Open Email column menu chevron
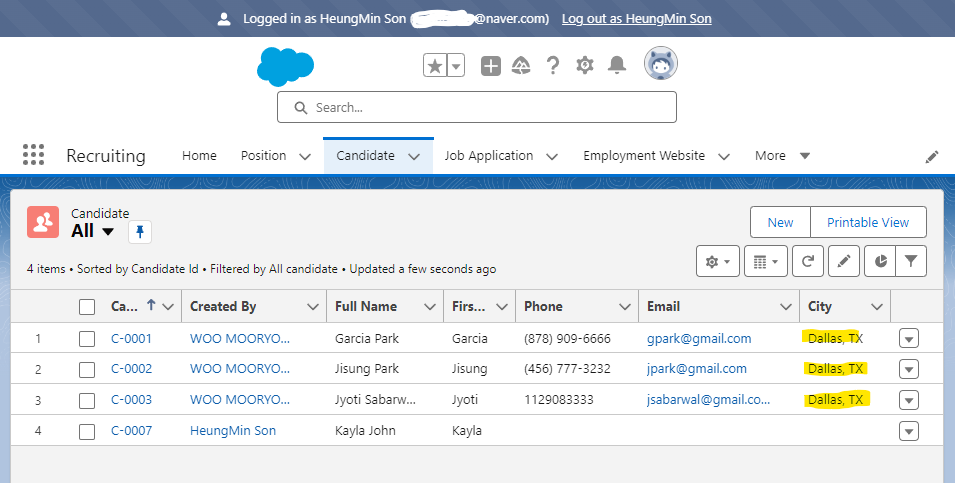 click(x=786, y=307)
